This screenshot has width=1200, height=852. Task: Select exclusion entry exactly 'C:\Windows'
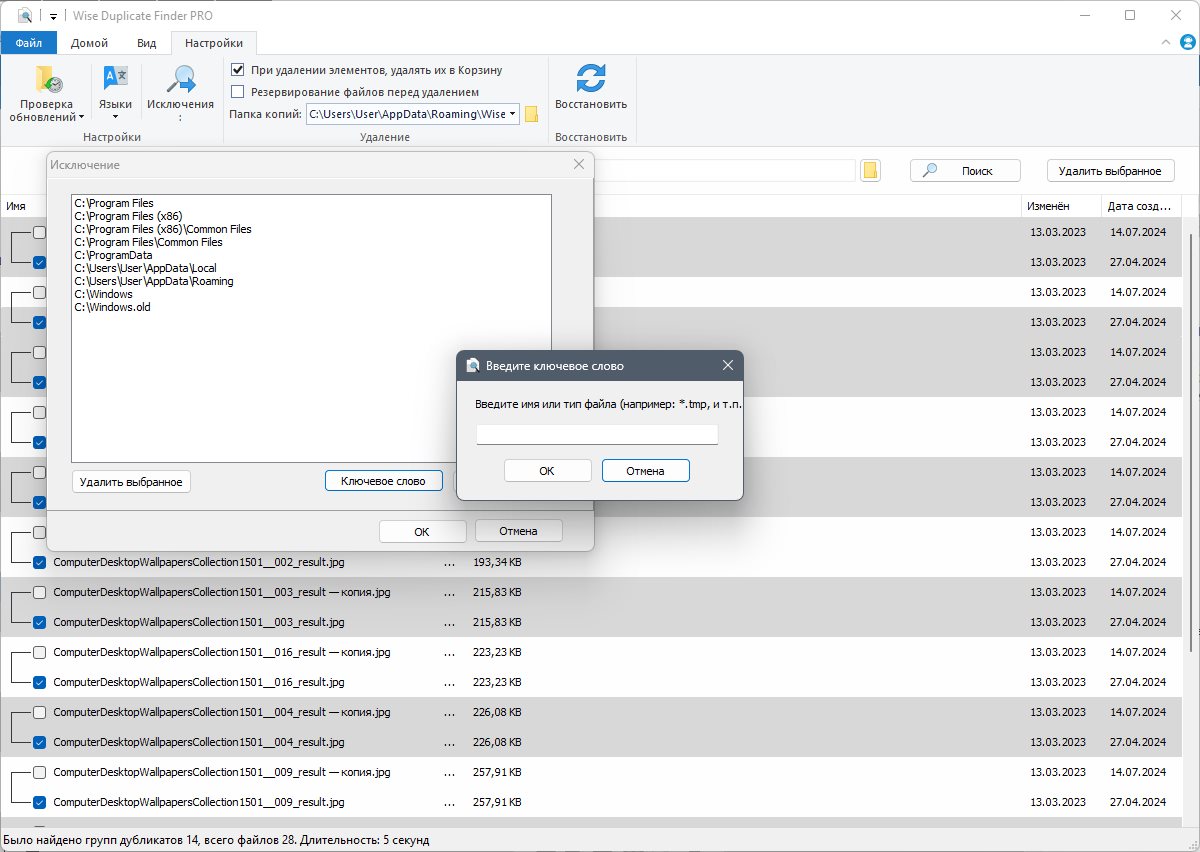(103, 294)
